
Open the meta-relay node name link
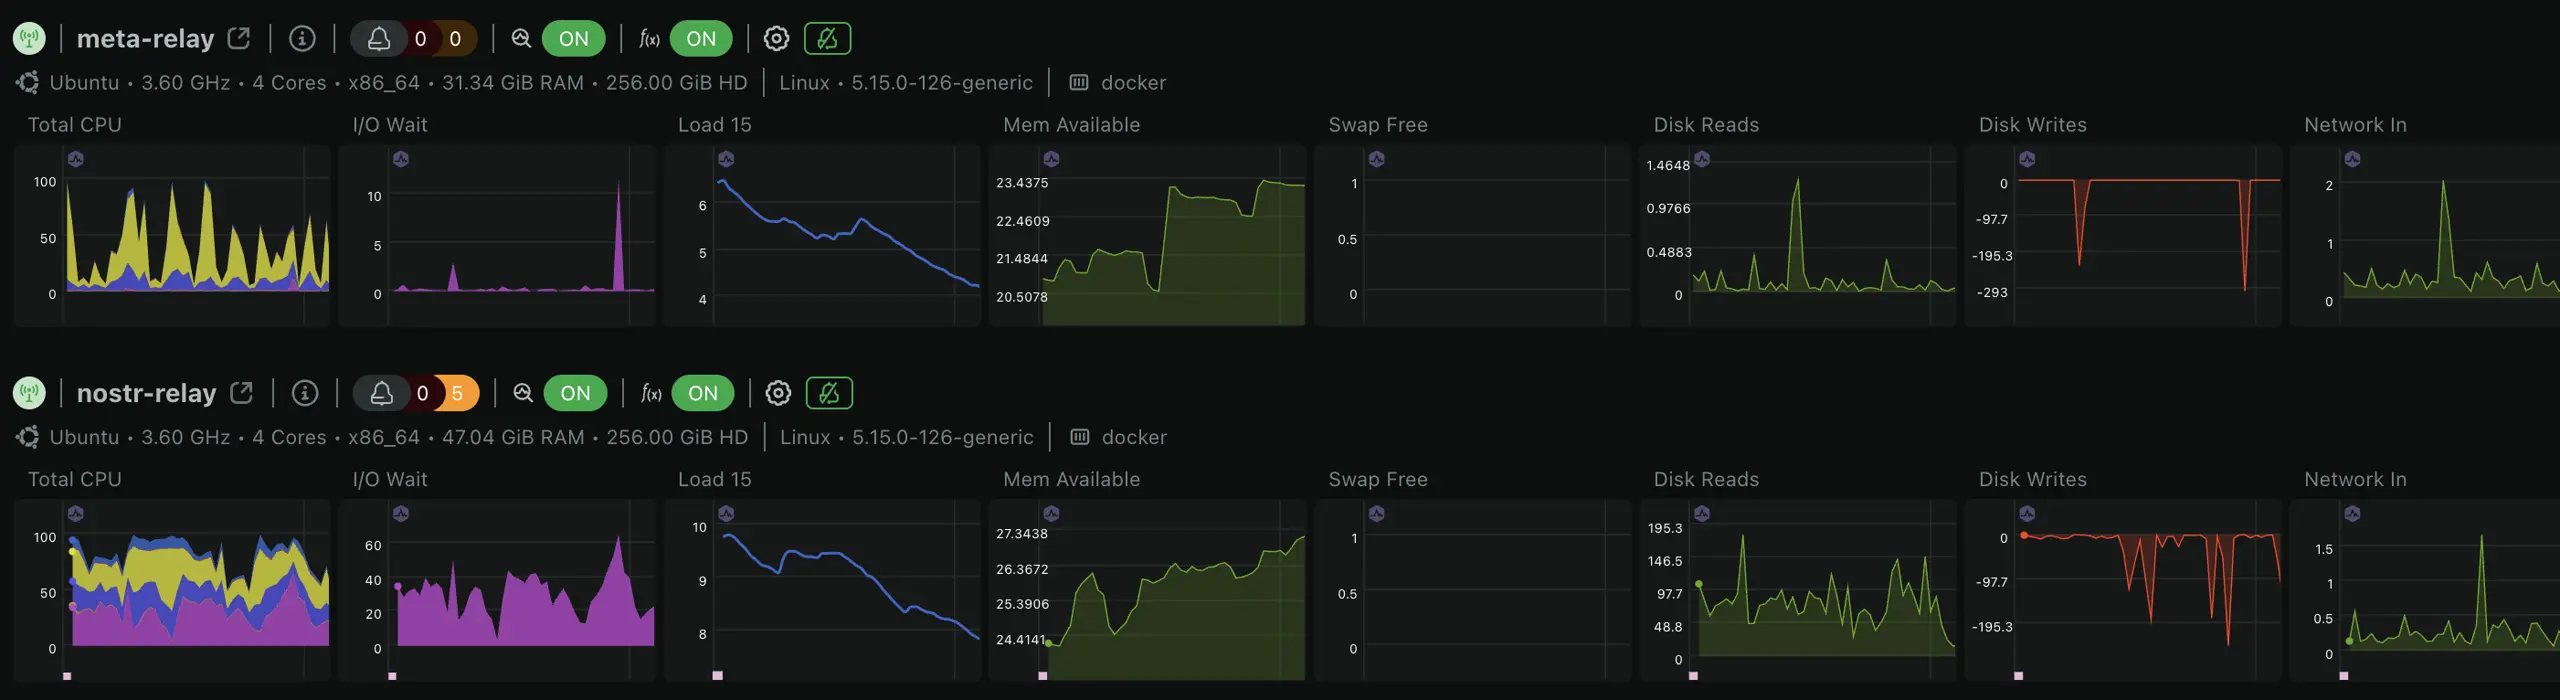[145, 38]
